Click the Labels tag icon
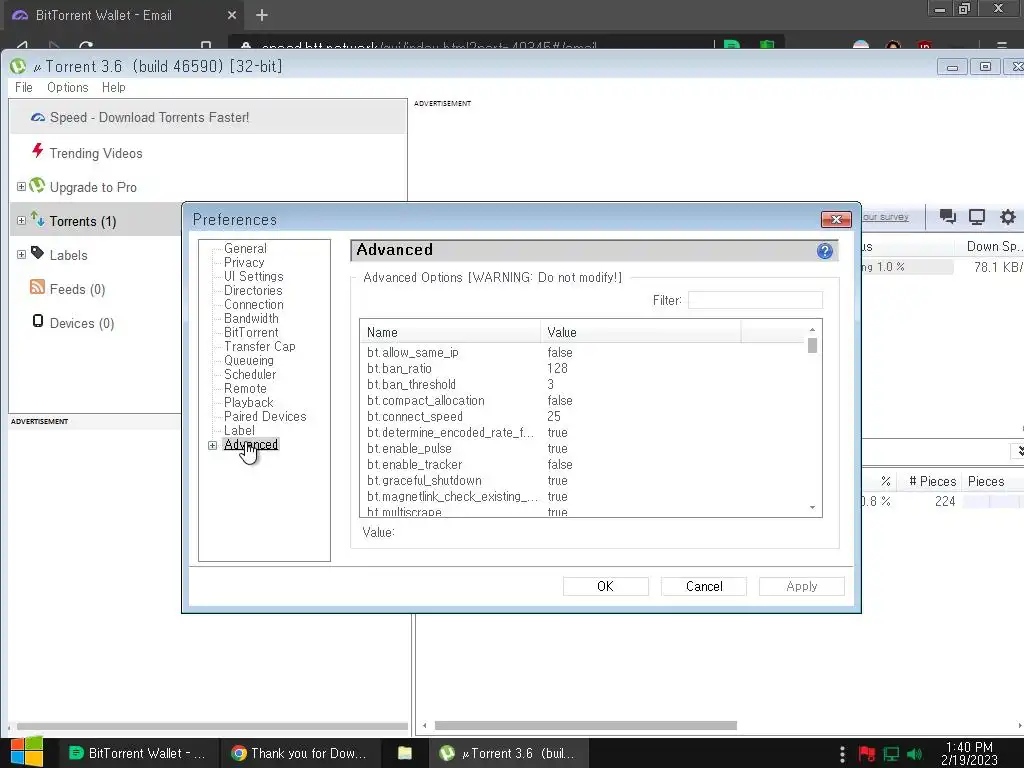 (38, 253)
